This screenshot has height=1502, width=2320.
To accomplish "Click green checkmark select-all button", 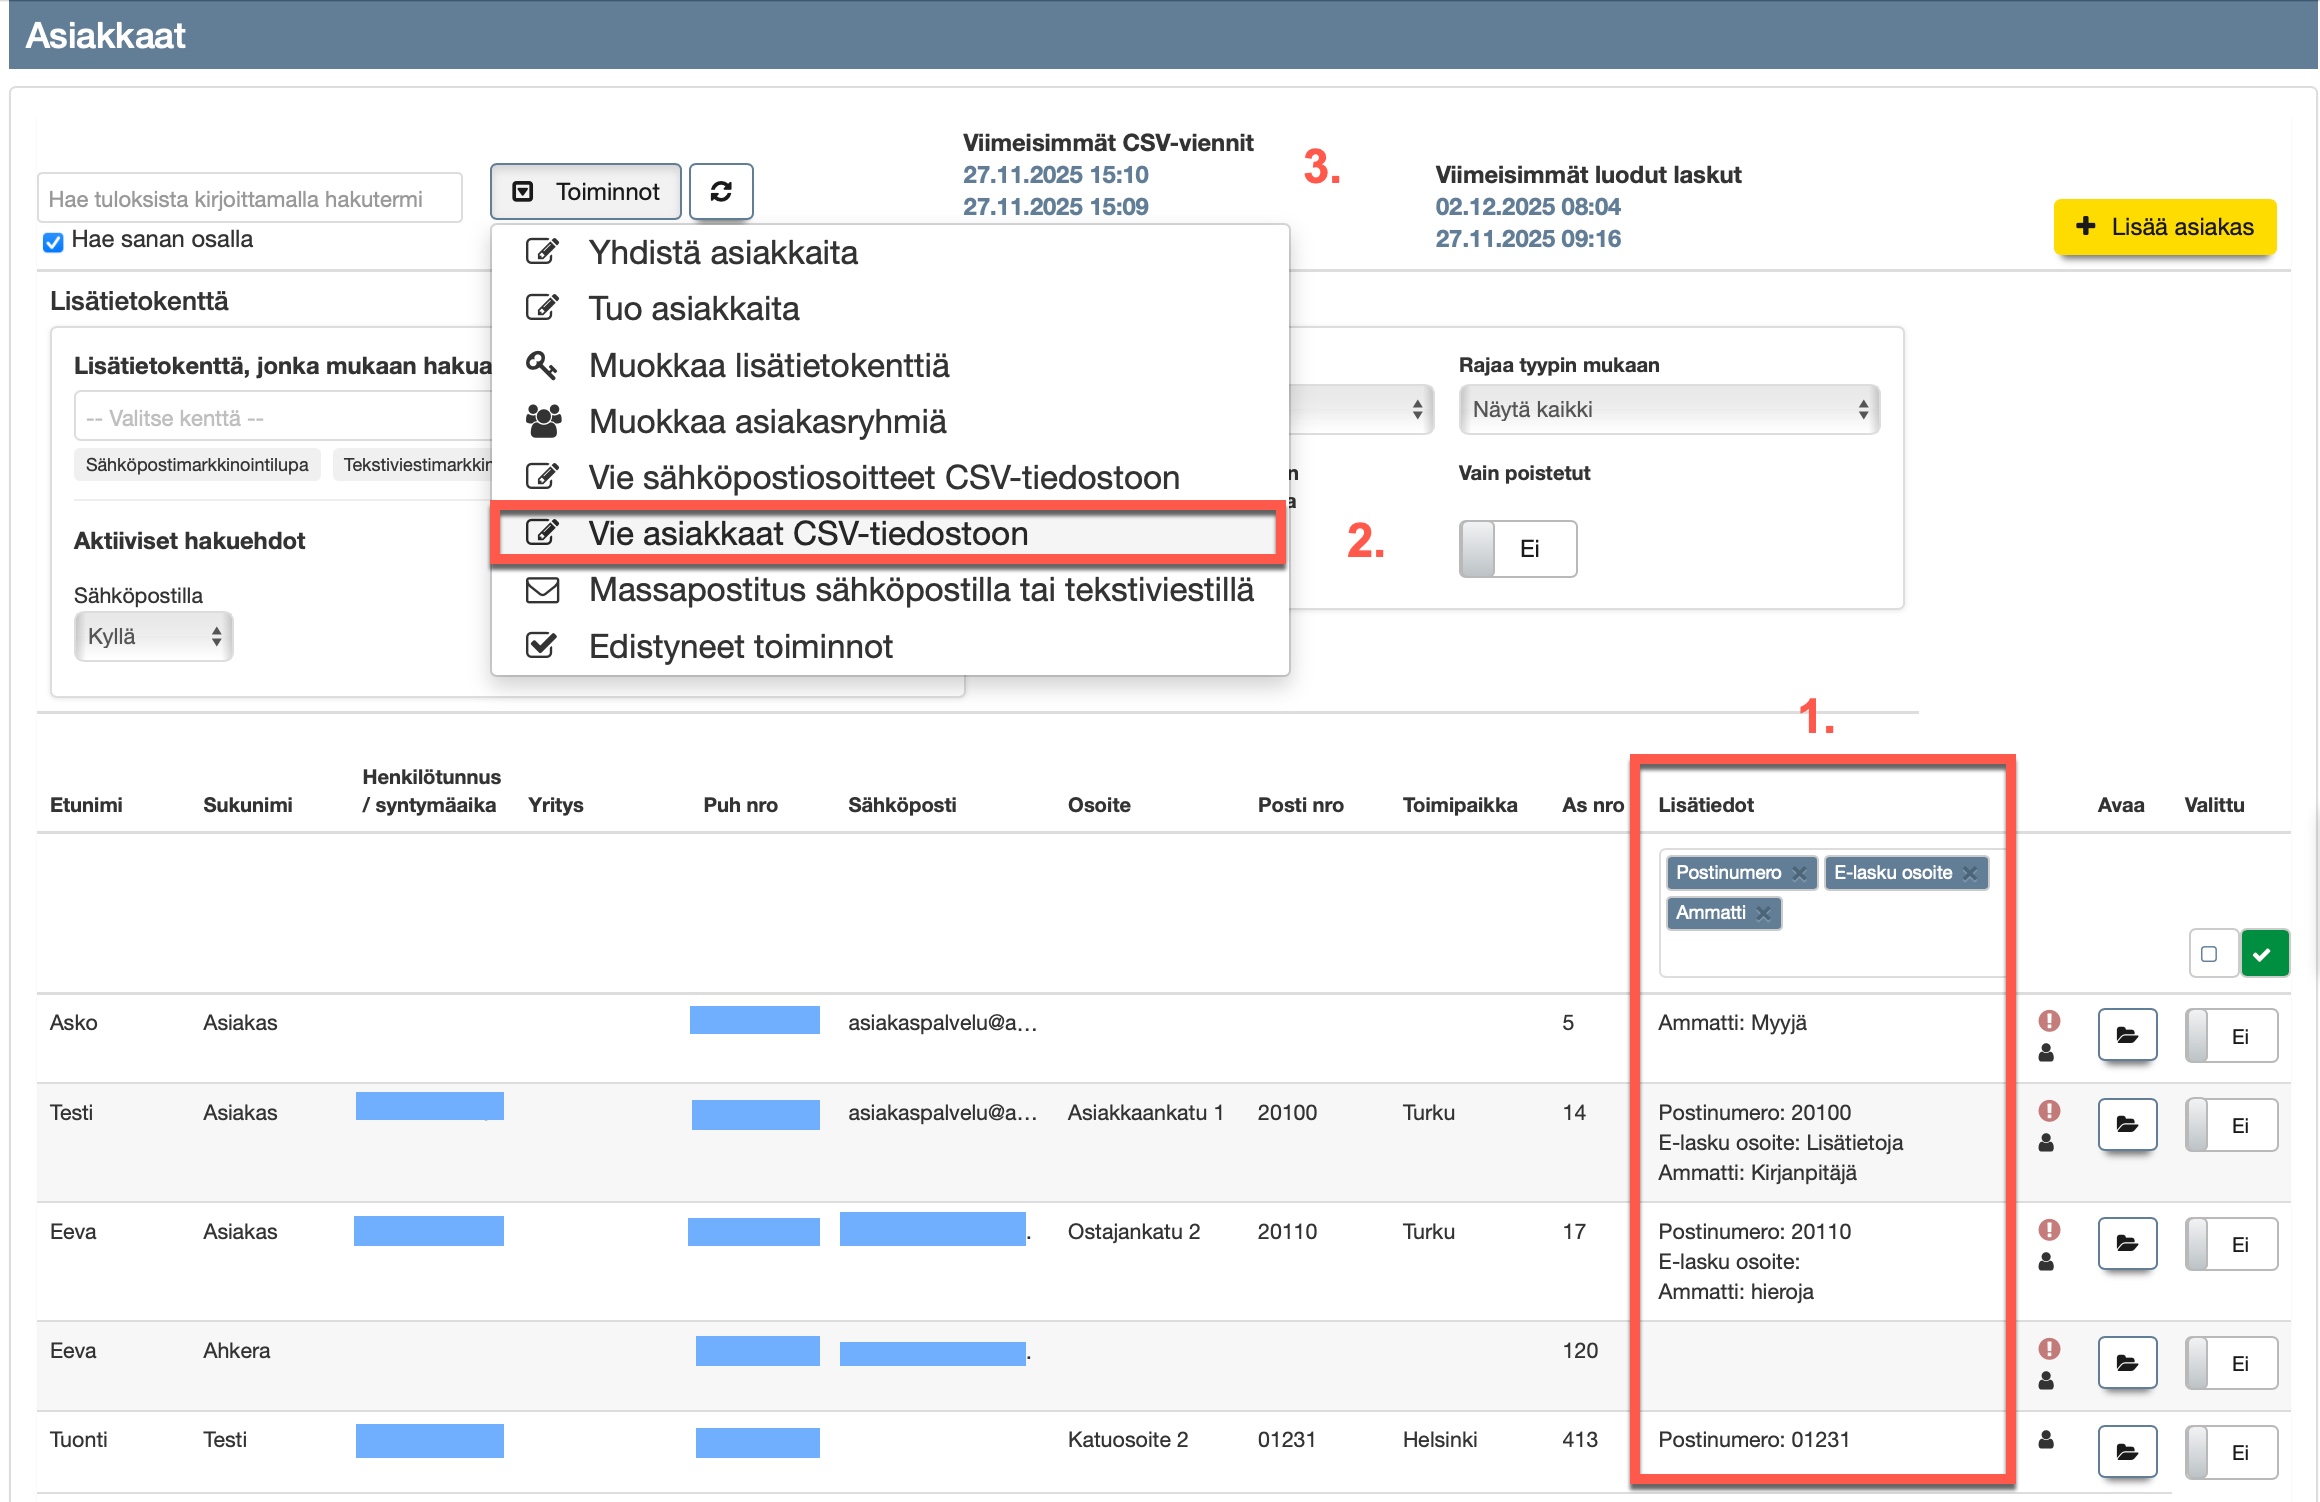I will pos(2264,954).
